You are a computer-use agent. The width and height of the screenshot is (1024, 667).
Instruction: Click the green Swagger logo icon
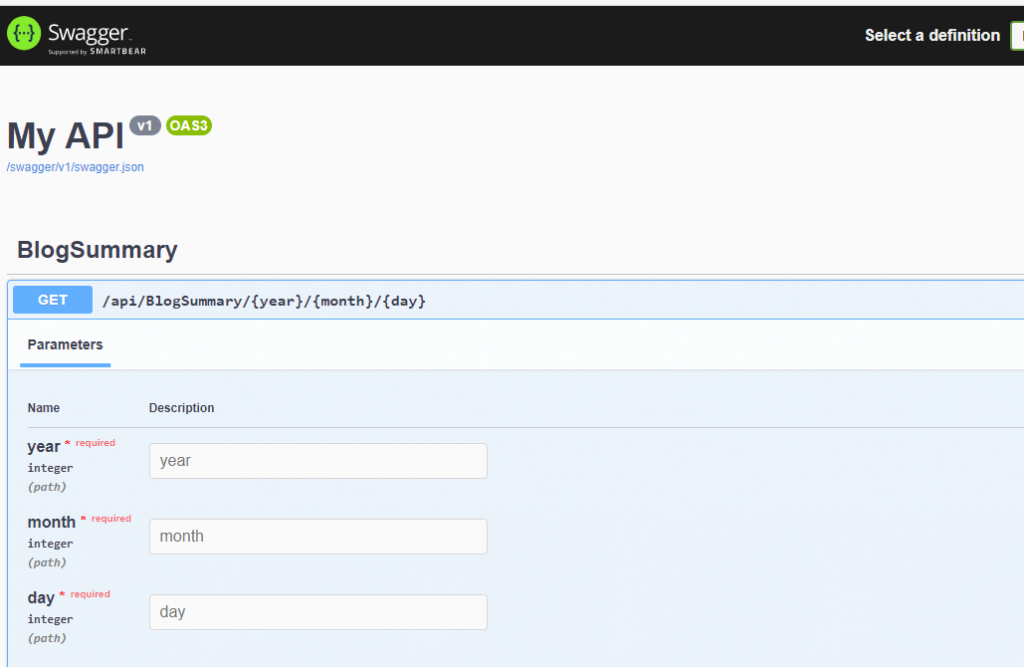(24, 34)
